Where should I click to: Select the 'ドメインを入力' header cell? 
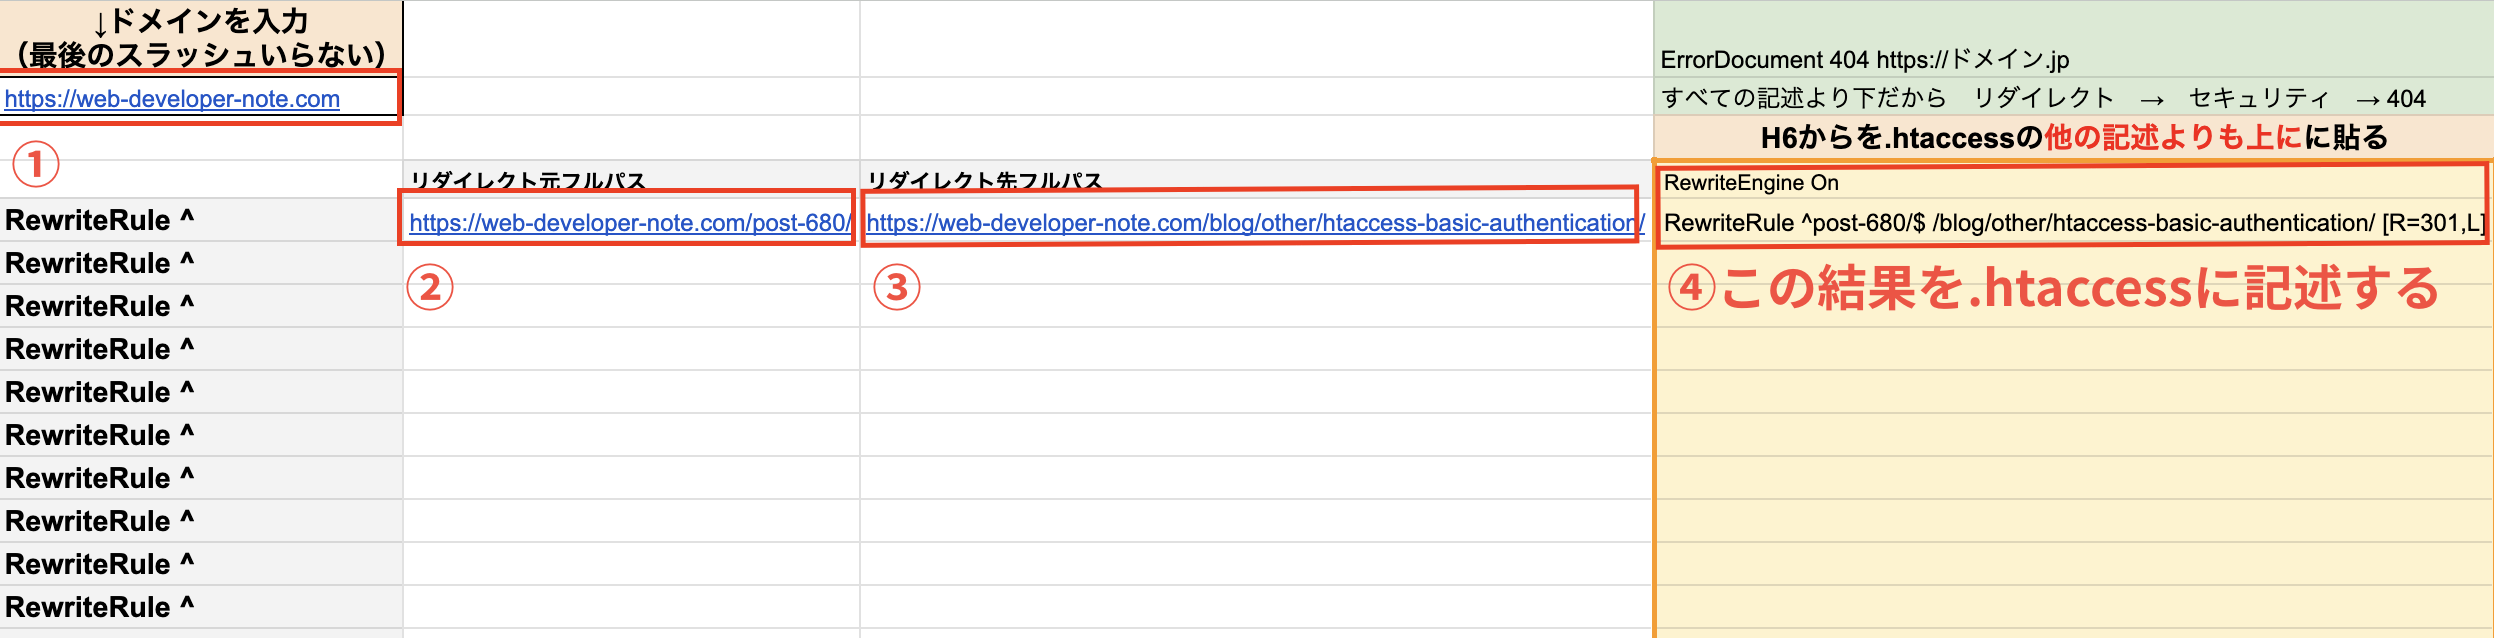(200, 38)
